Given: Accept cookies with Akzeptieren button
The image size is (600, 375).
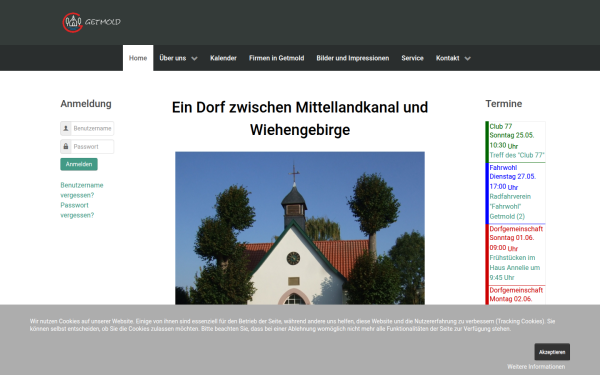Looking at the screenshot, I should click(552, 352).
